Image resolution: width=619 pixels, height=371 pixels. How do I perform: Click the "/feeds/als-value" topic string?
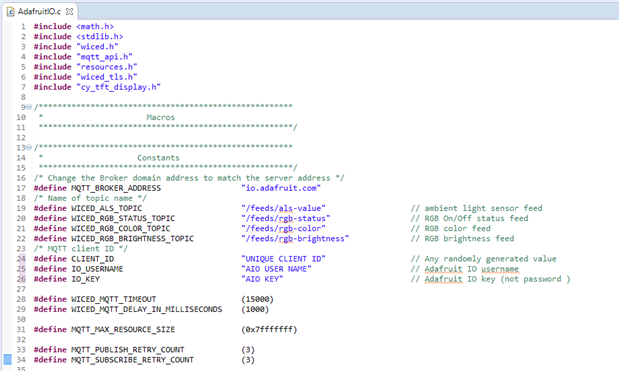[x=283, y=208]
